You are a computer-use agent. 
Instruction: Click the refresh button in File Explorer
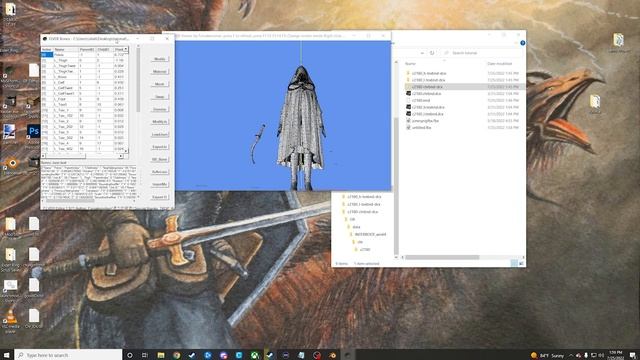point(432,53)
